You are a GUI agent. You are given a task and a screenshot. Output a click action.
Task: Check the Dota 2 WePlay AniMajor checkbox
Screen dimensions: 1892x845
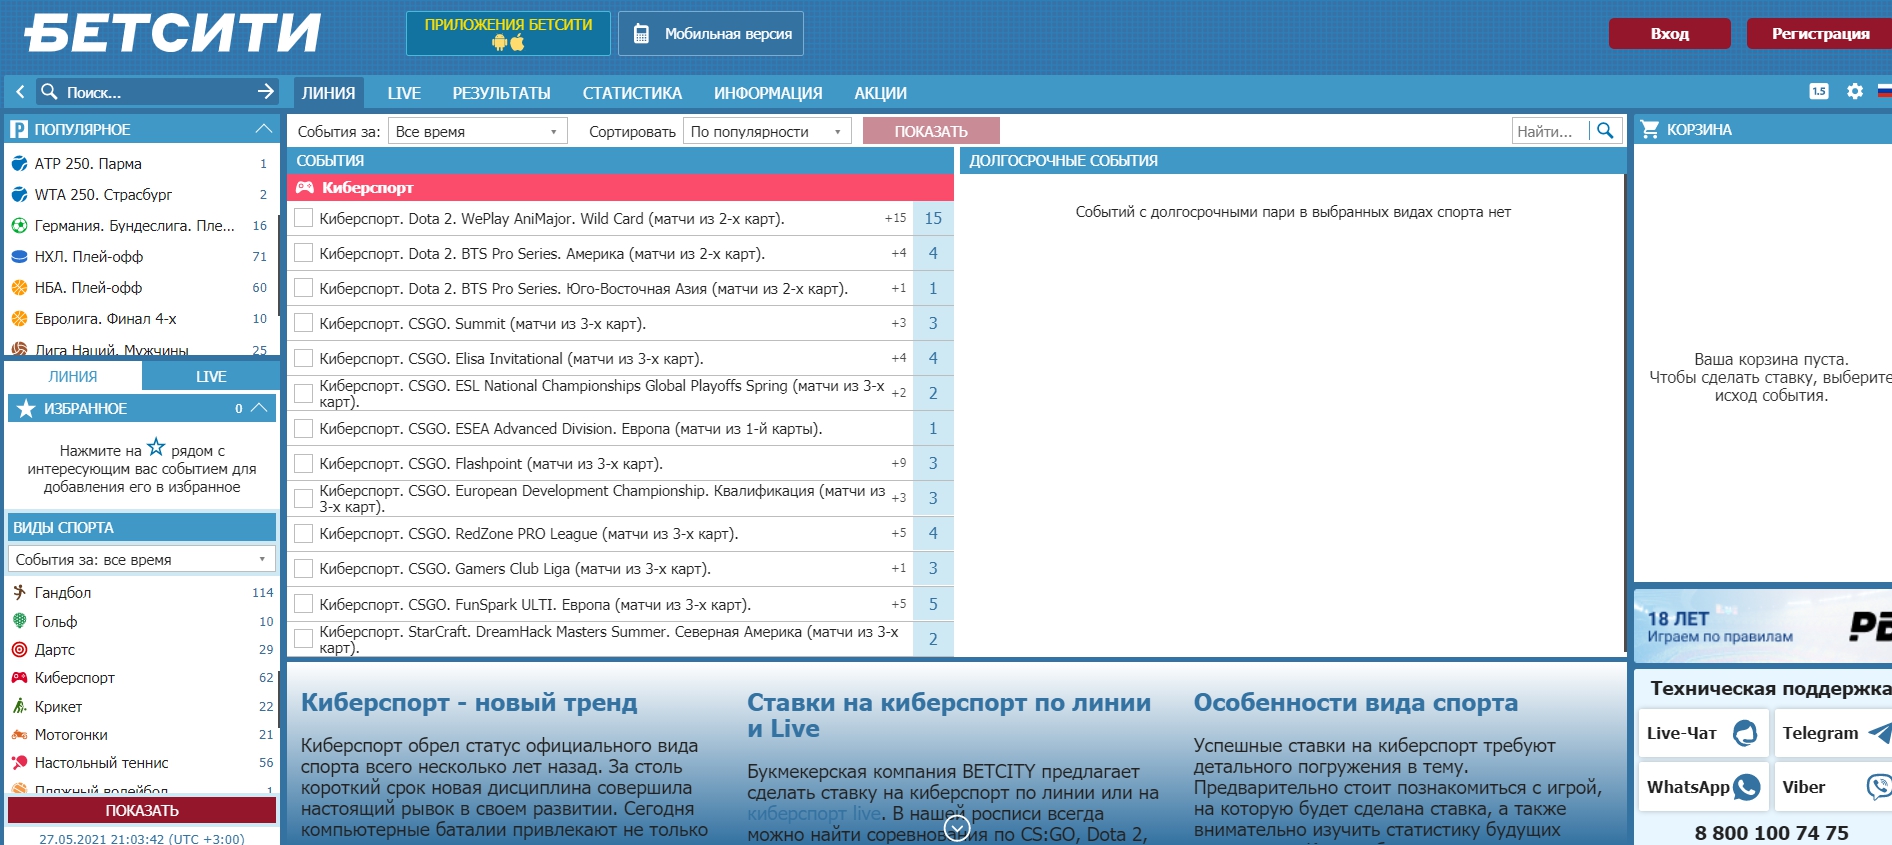[304, 218]
